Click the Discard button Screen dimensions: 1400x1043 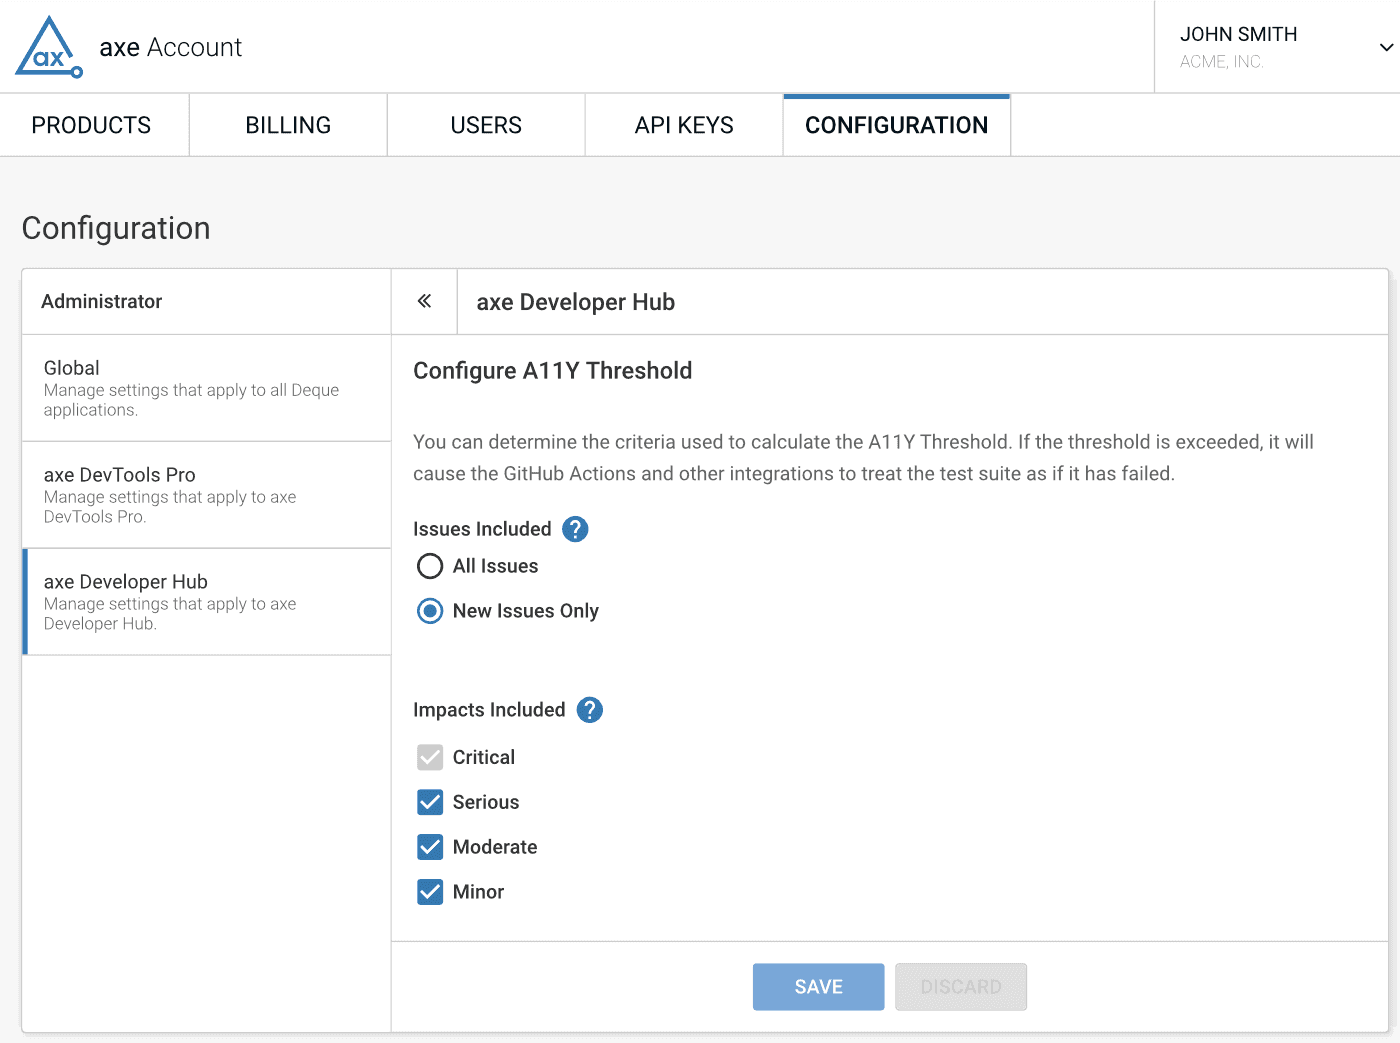point(960,987)
